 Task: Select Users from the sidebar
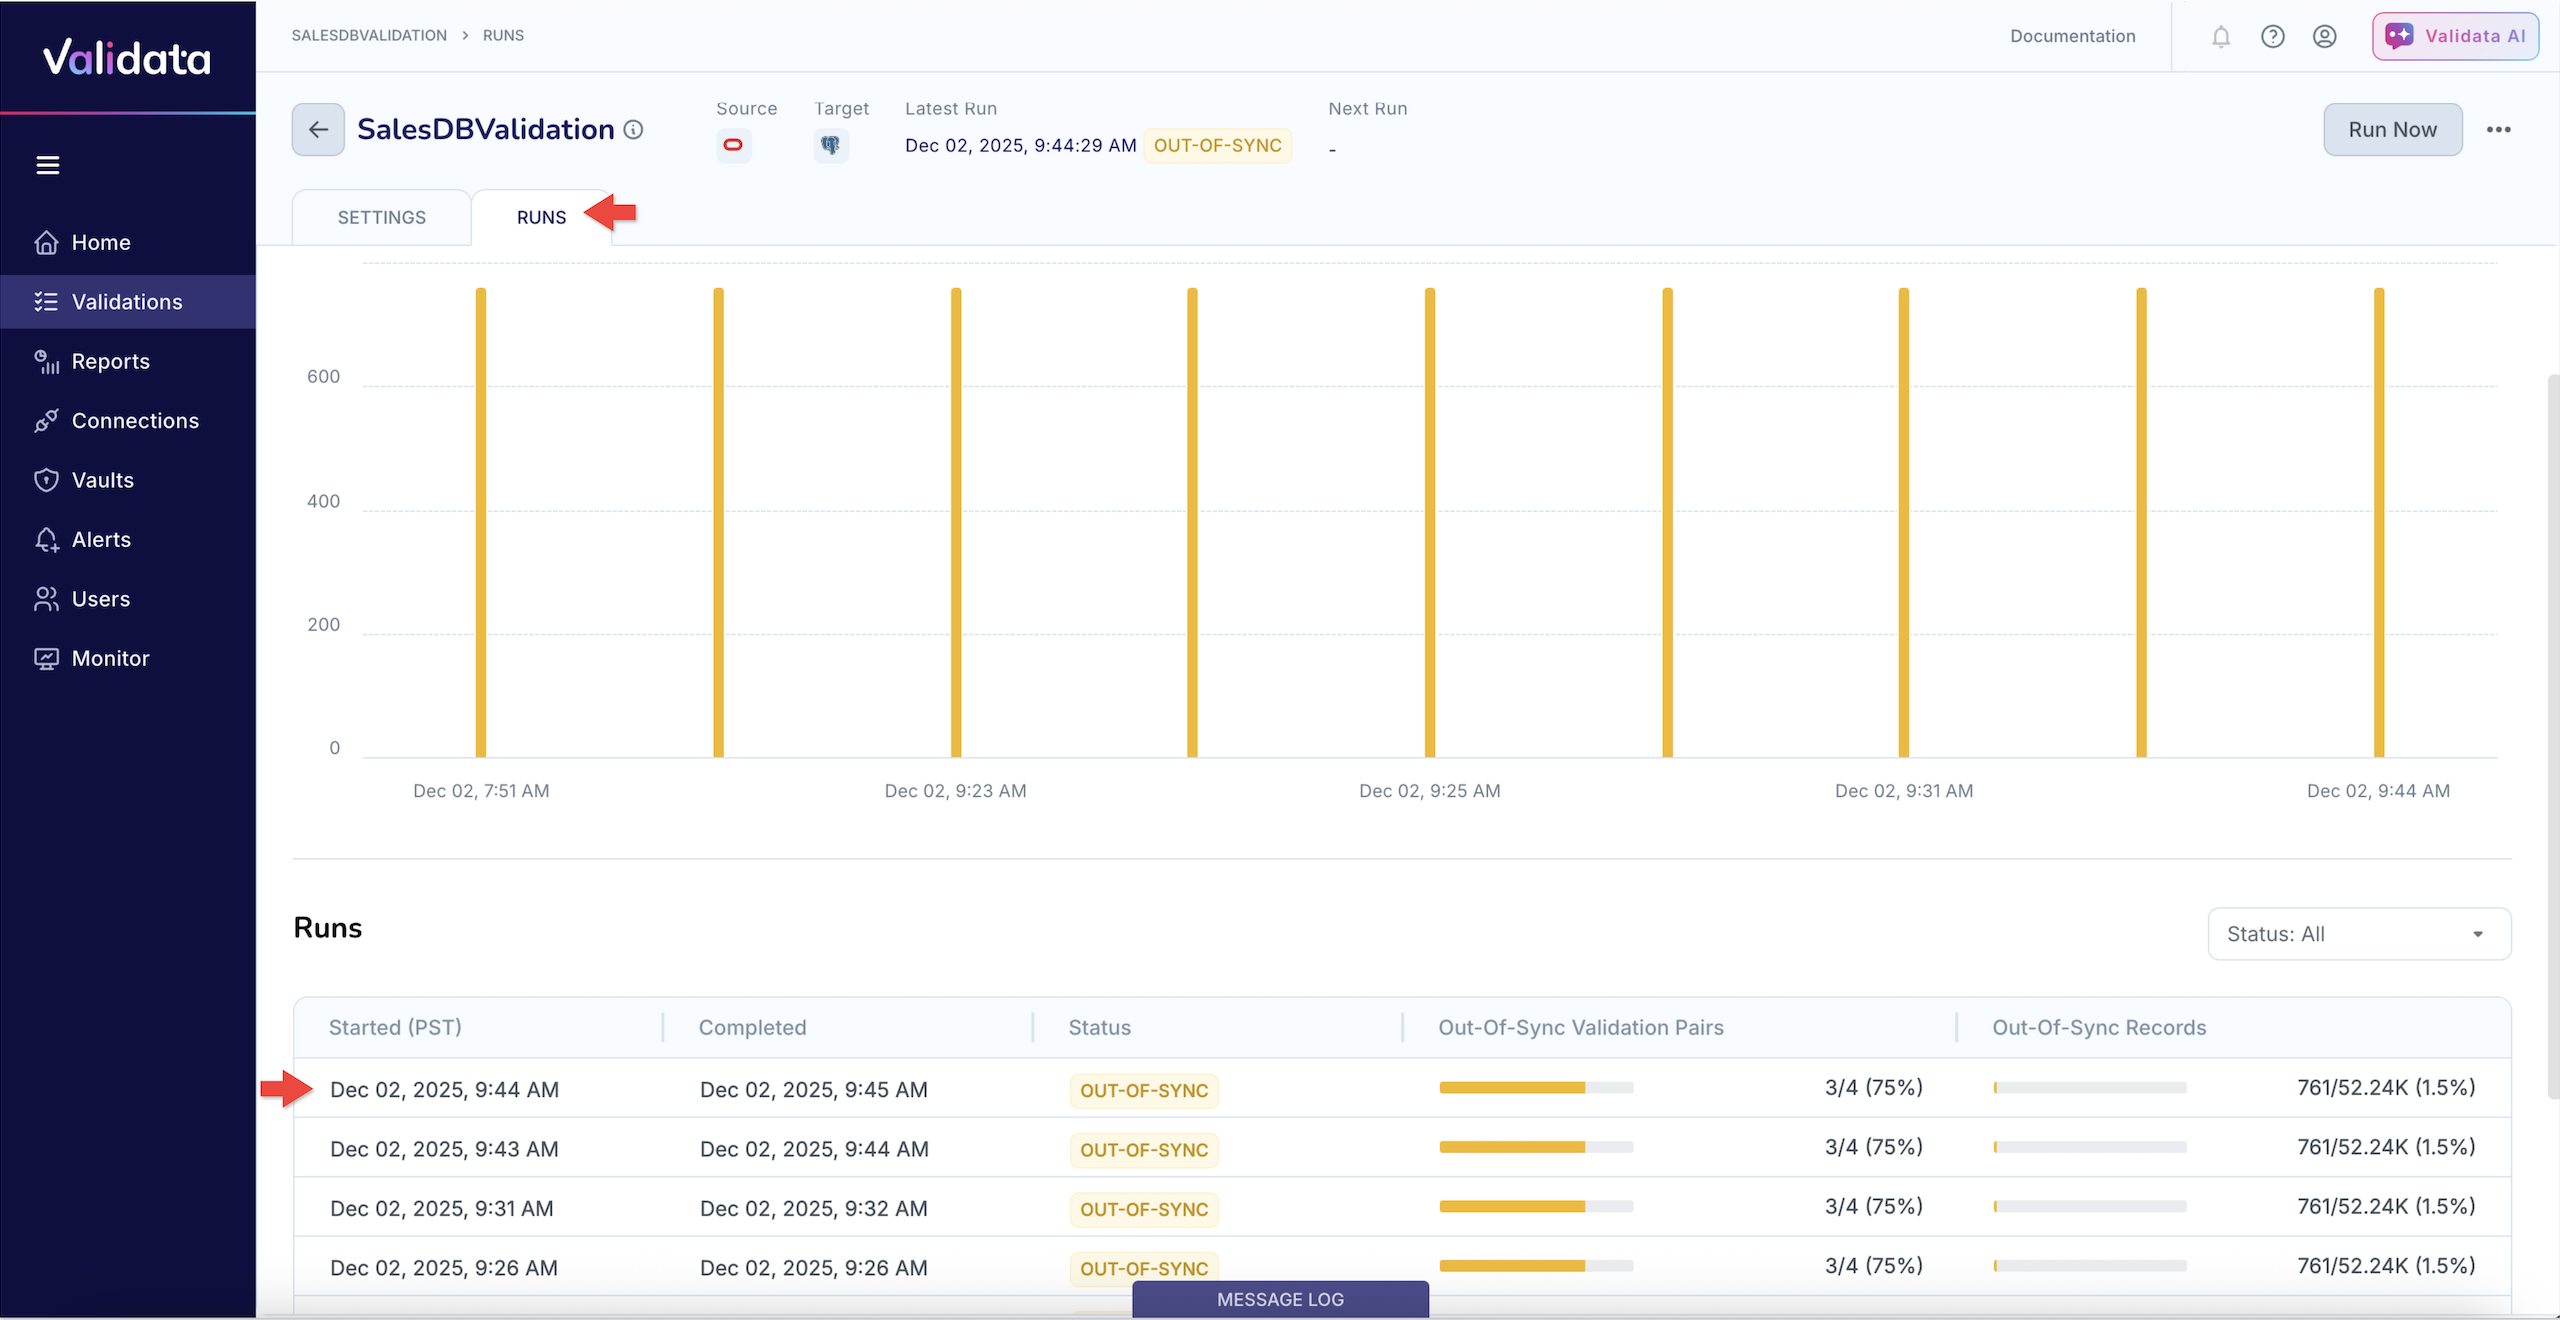click(x=102, y=598)
